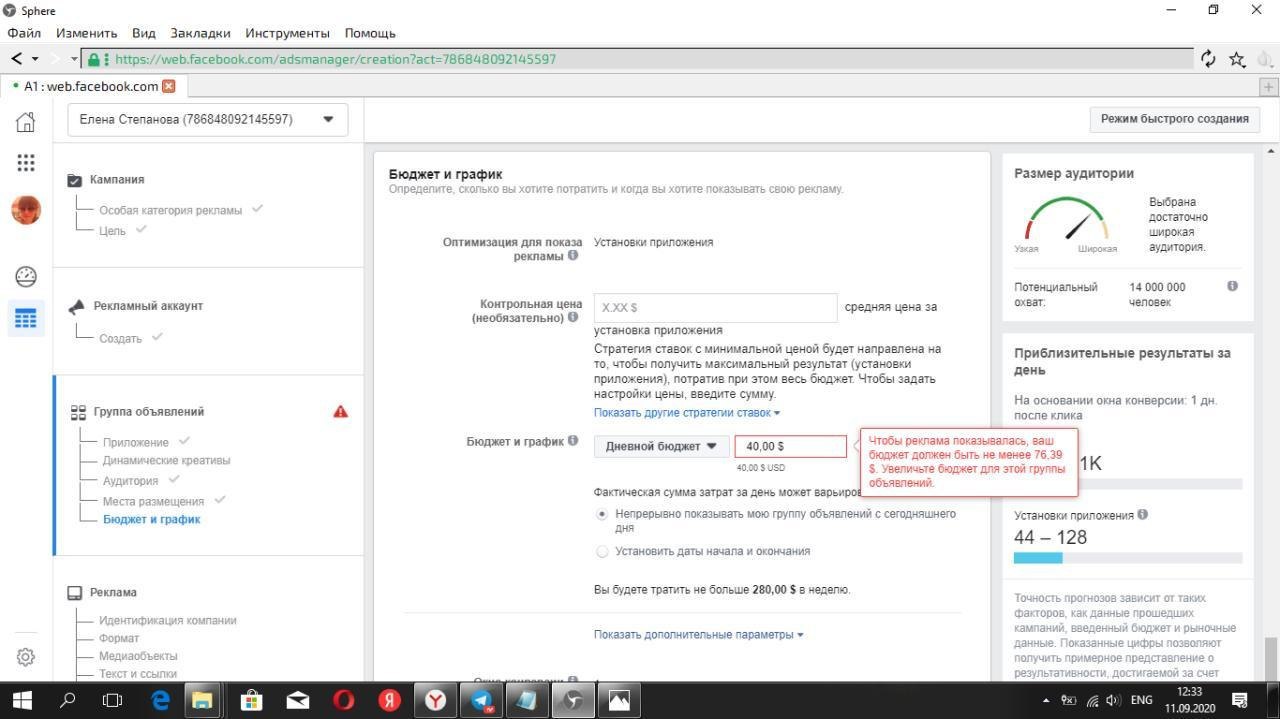Screen dimensions: 1280x719
Task: Open Windows notification center icon
Action: pyautogui.click(x=1240, y=700)
